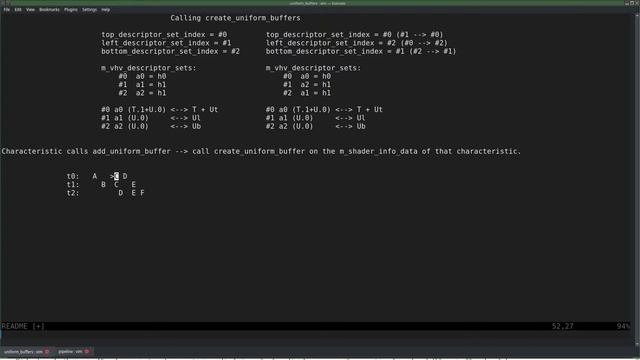Close the pipeline tab with its red icon
640x360 pixels.
[x=87, y=351]
